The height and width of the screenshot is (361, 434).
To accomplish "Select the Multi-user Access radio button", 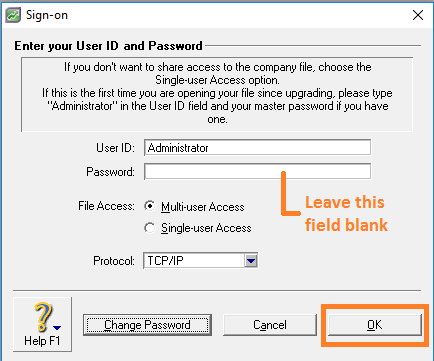I will 150,206.
